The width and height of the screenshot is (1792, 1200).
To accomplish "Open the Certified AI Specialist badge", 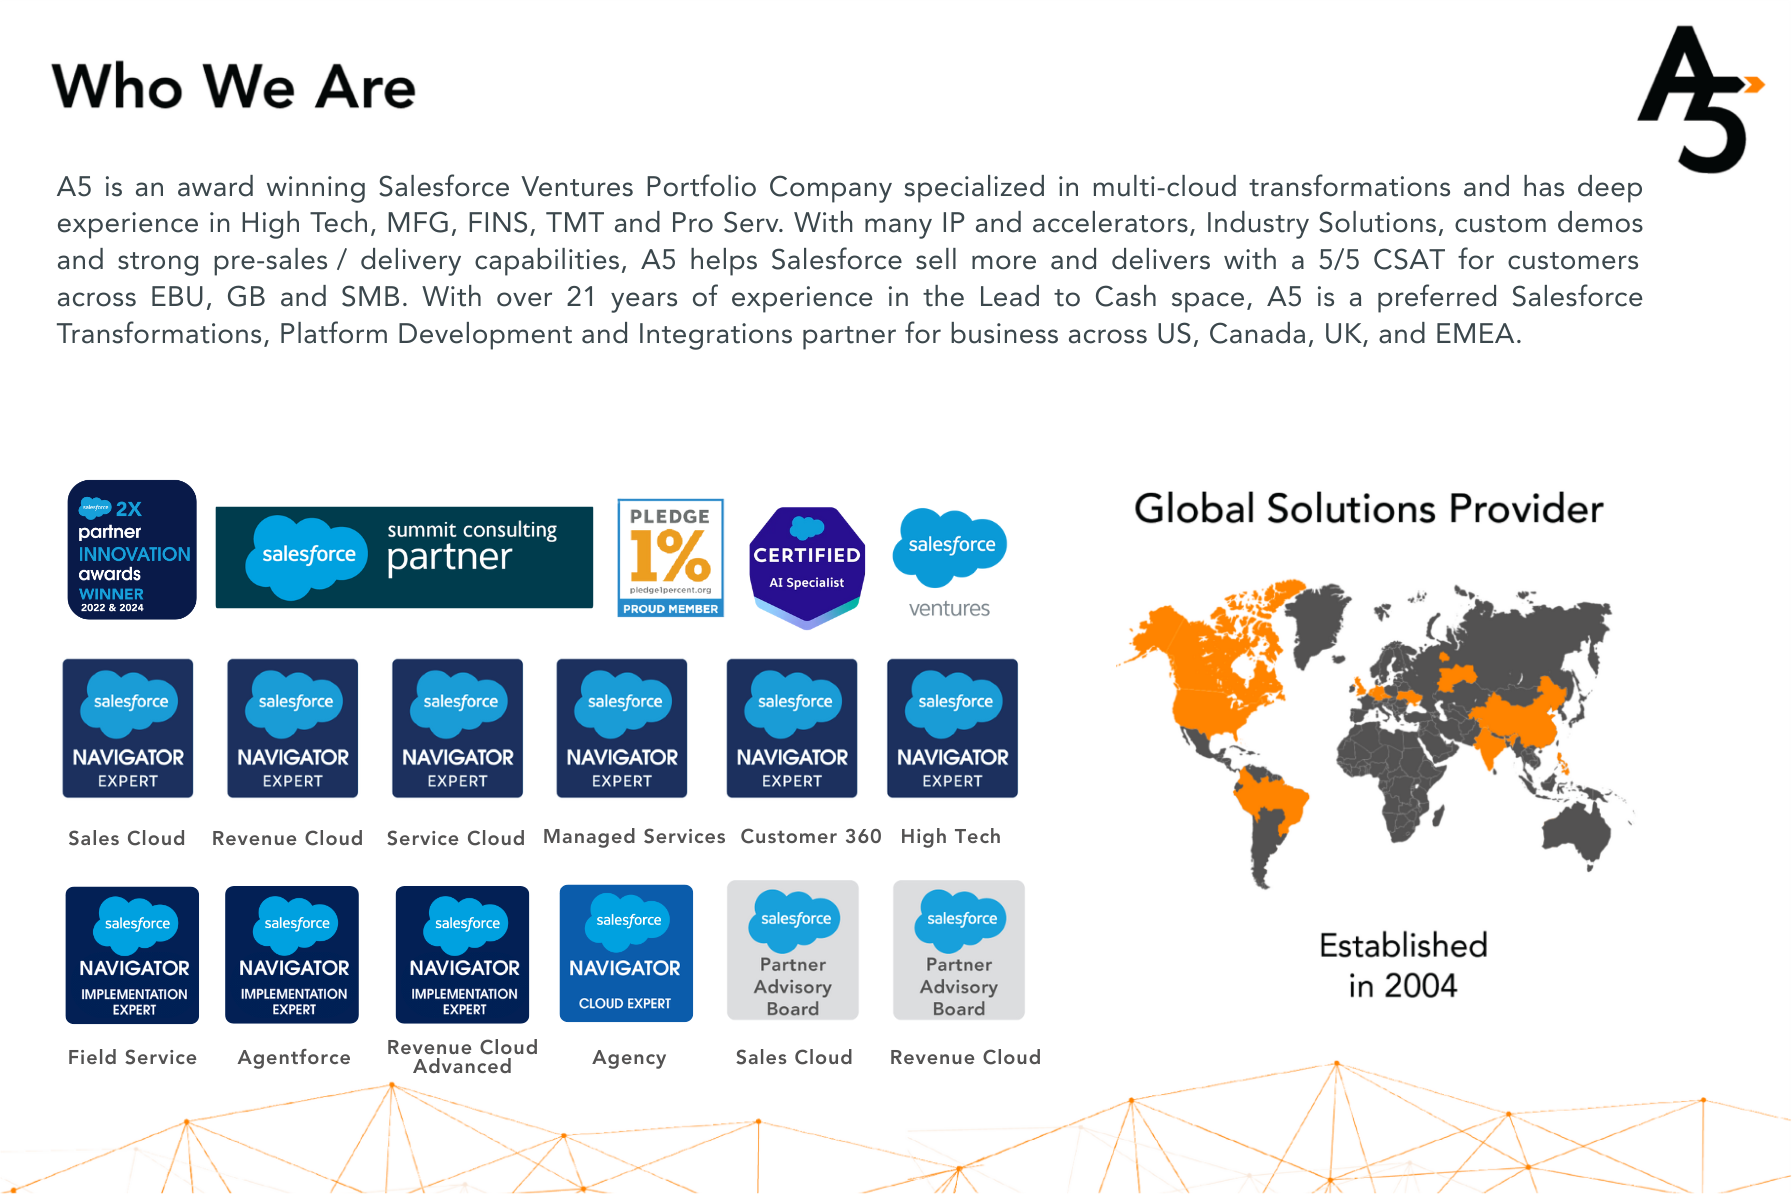I will 807,567.
